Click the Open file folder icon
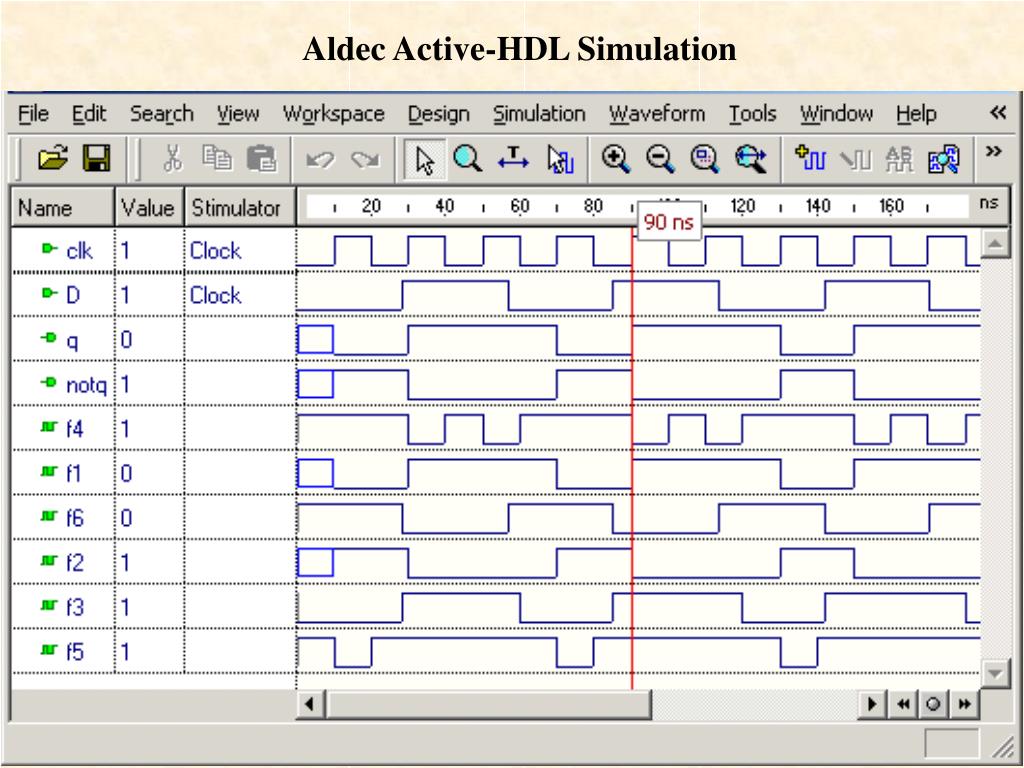Viewport: 1024px width, 768px height. [53, 159]
